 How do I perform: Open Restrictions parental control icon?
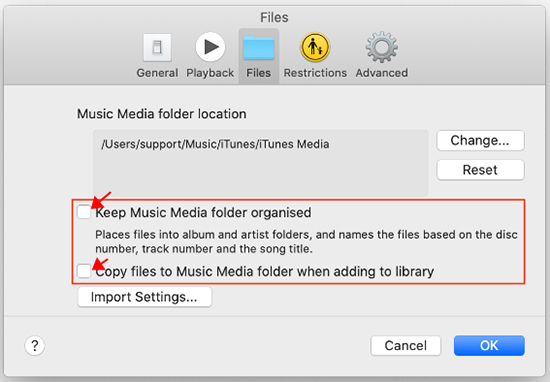315,47
